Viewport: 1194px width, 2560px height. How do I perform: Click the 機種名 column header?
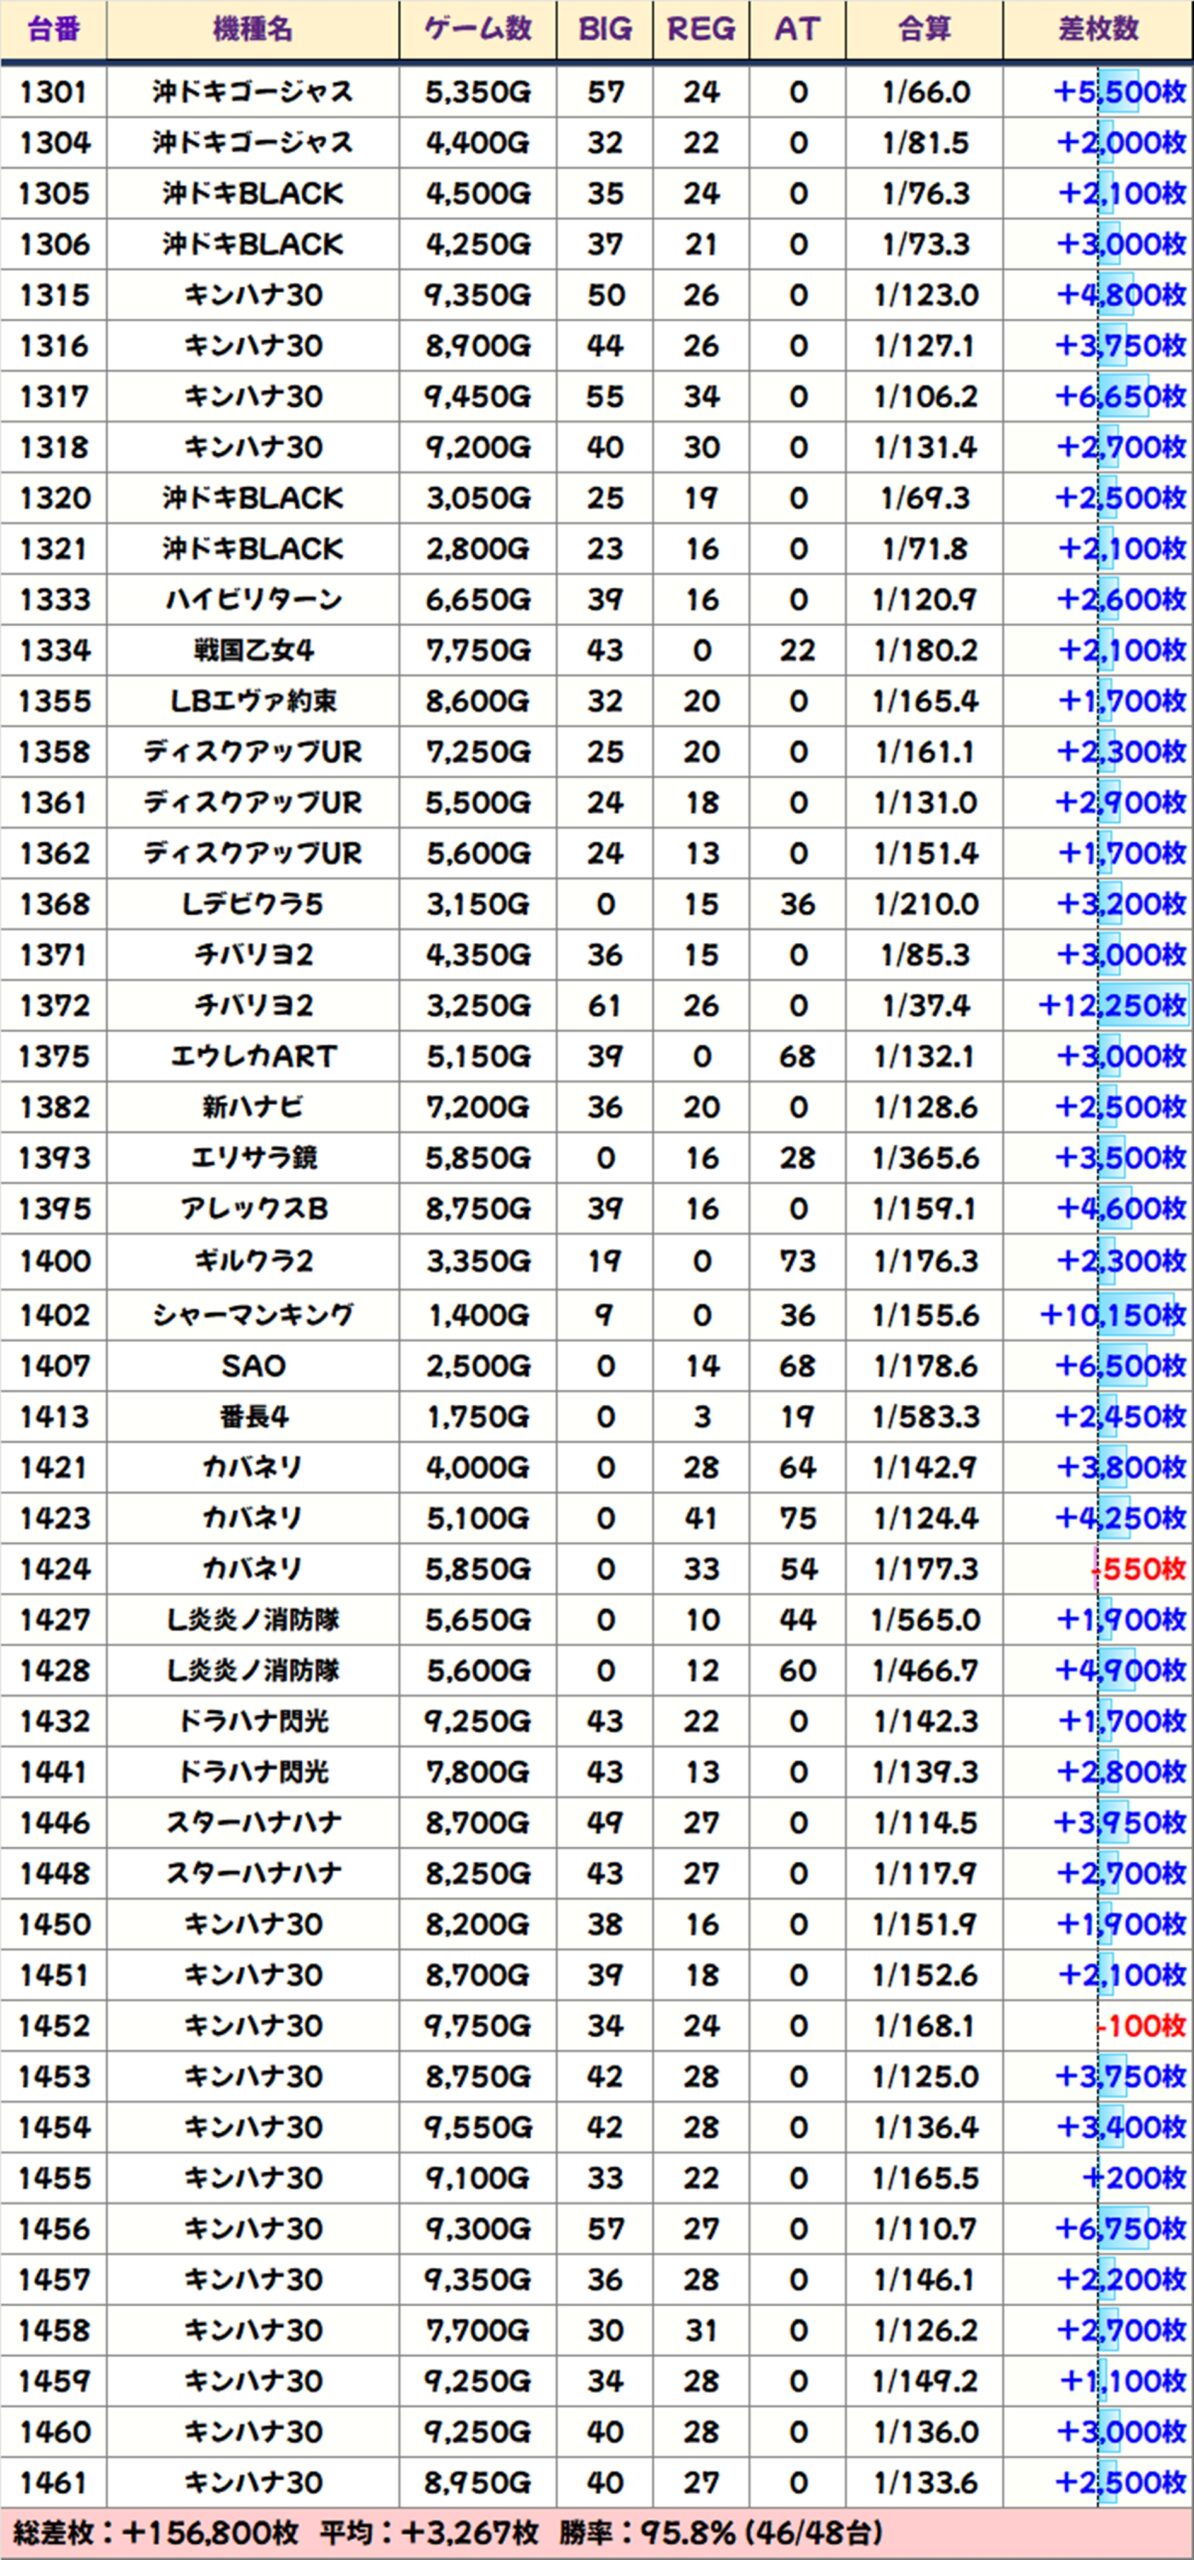(x=252, y=29)
